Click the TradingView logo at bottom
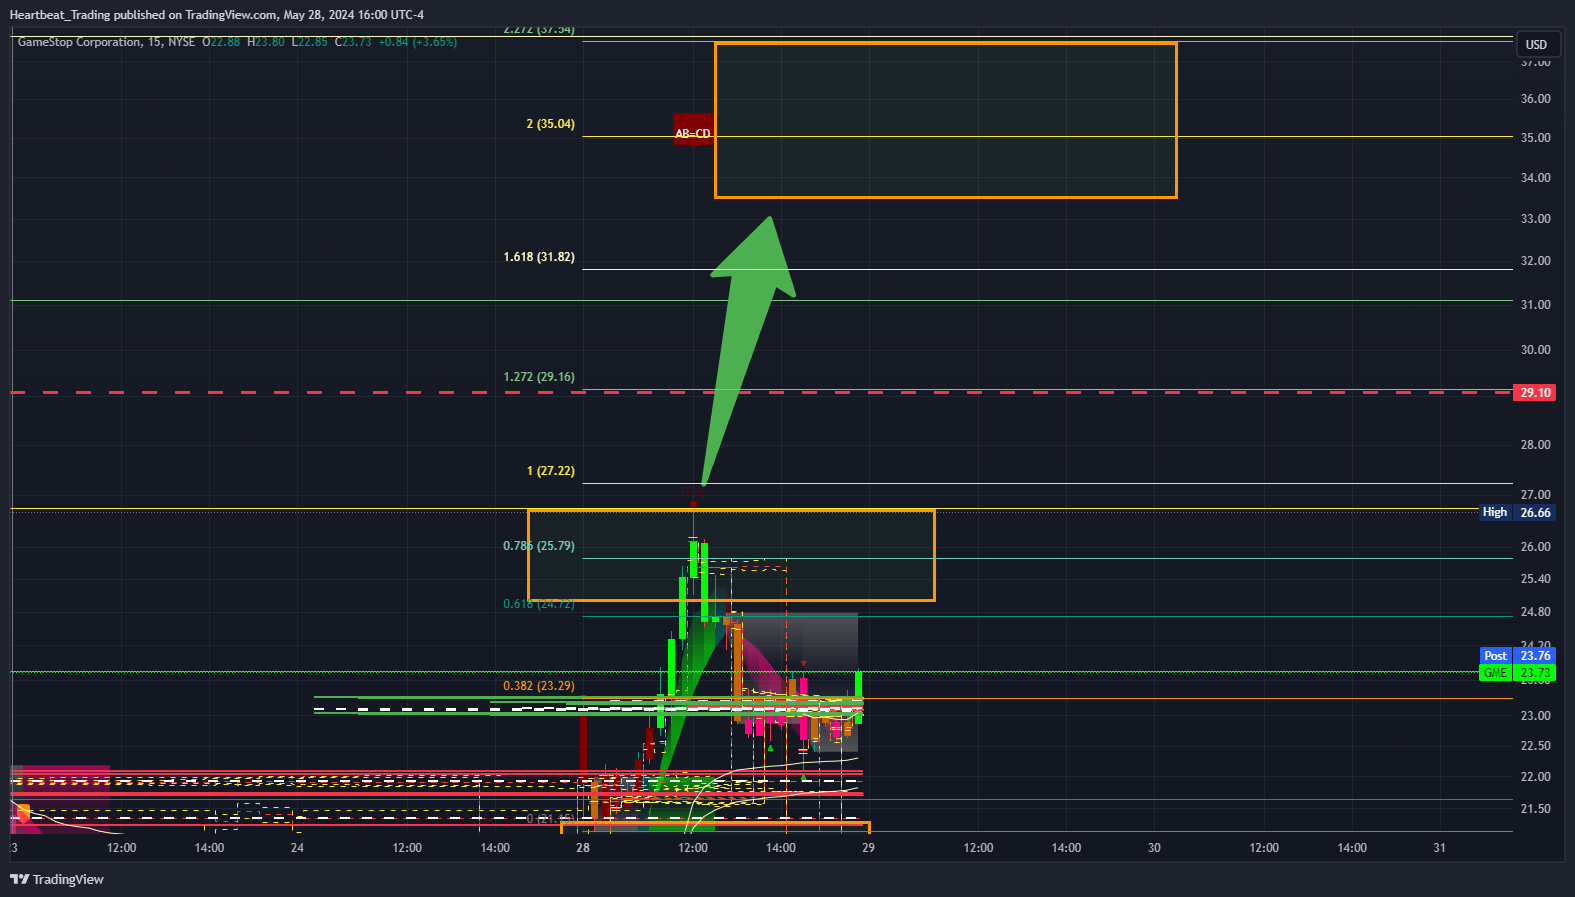 tap(57, 880)
